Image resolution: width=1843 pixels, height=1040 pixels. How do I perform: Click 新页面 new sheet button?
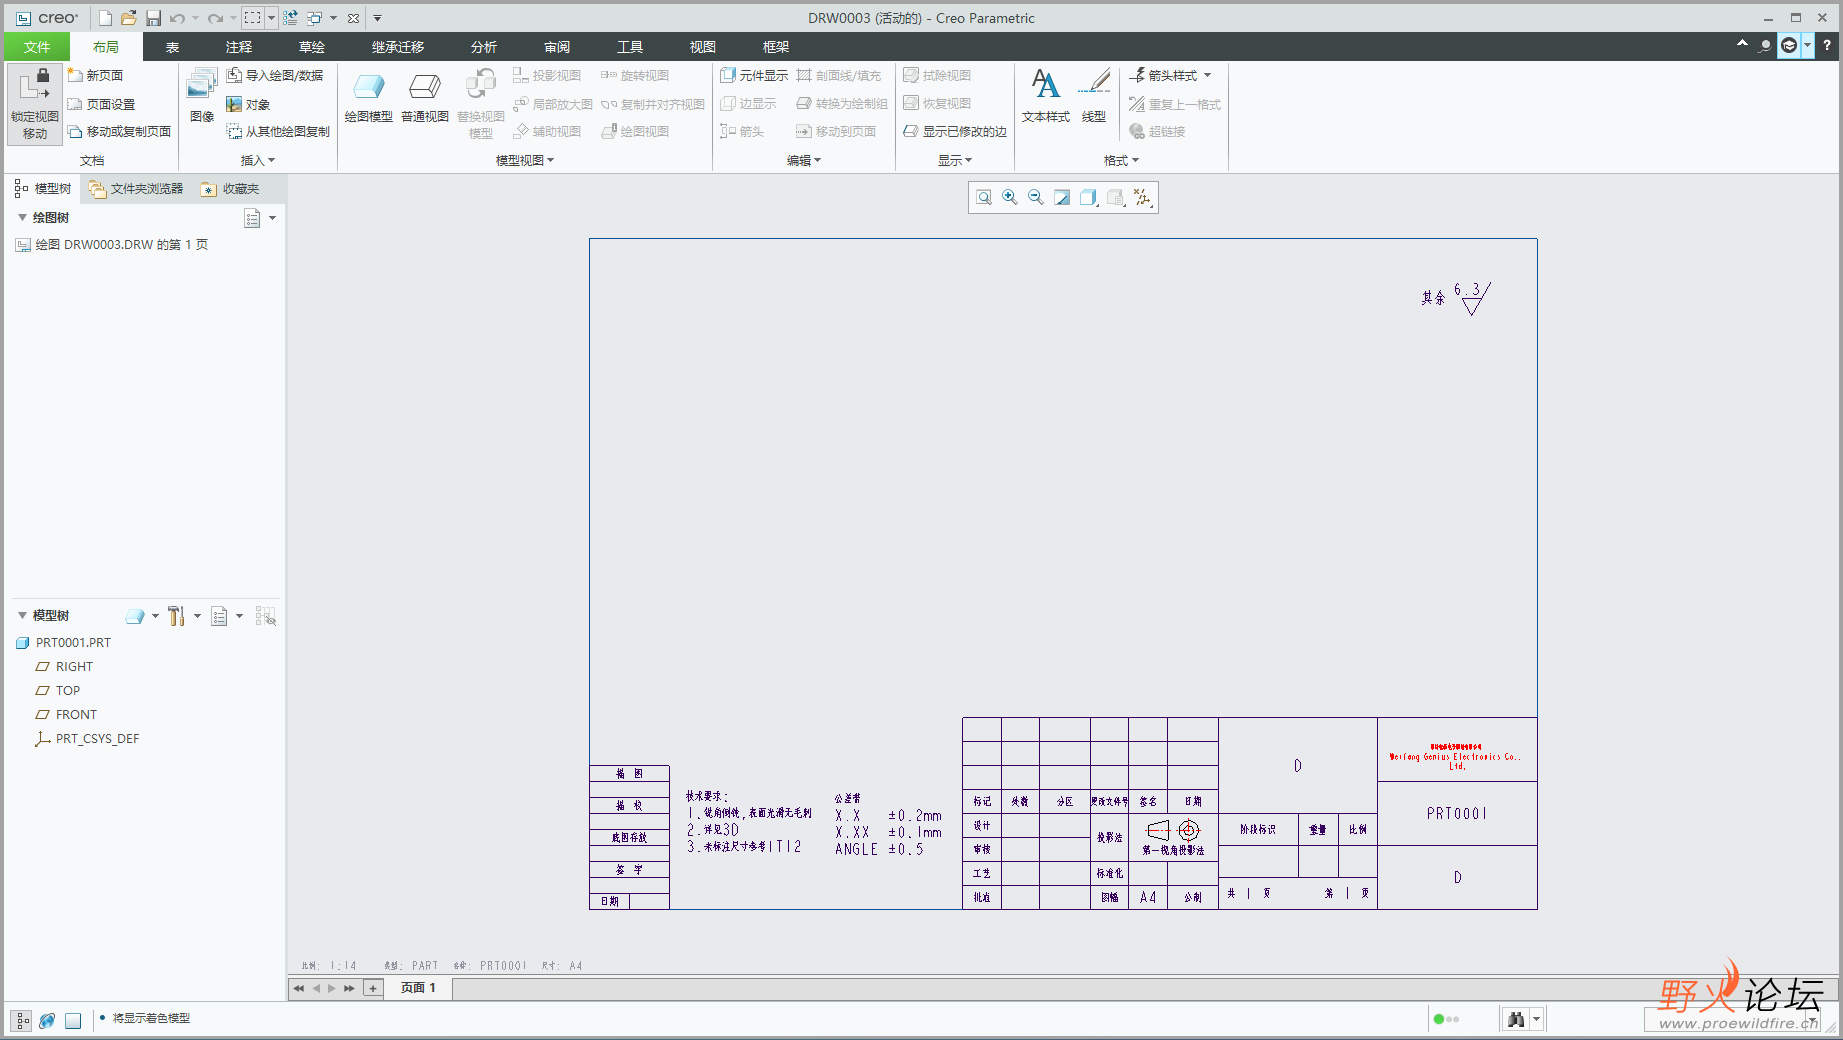tap(95, 75)
